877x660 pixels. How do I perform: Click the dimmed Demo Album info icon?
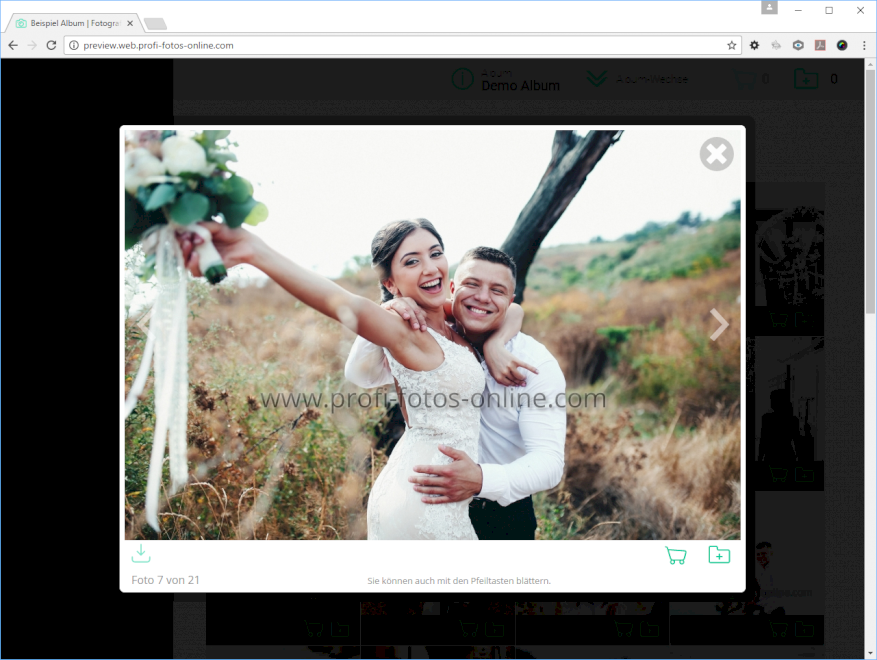(463, 79)
